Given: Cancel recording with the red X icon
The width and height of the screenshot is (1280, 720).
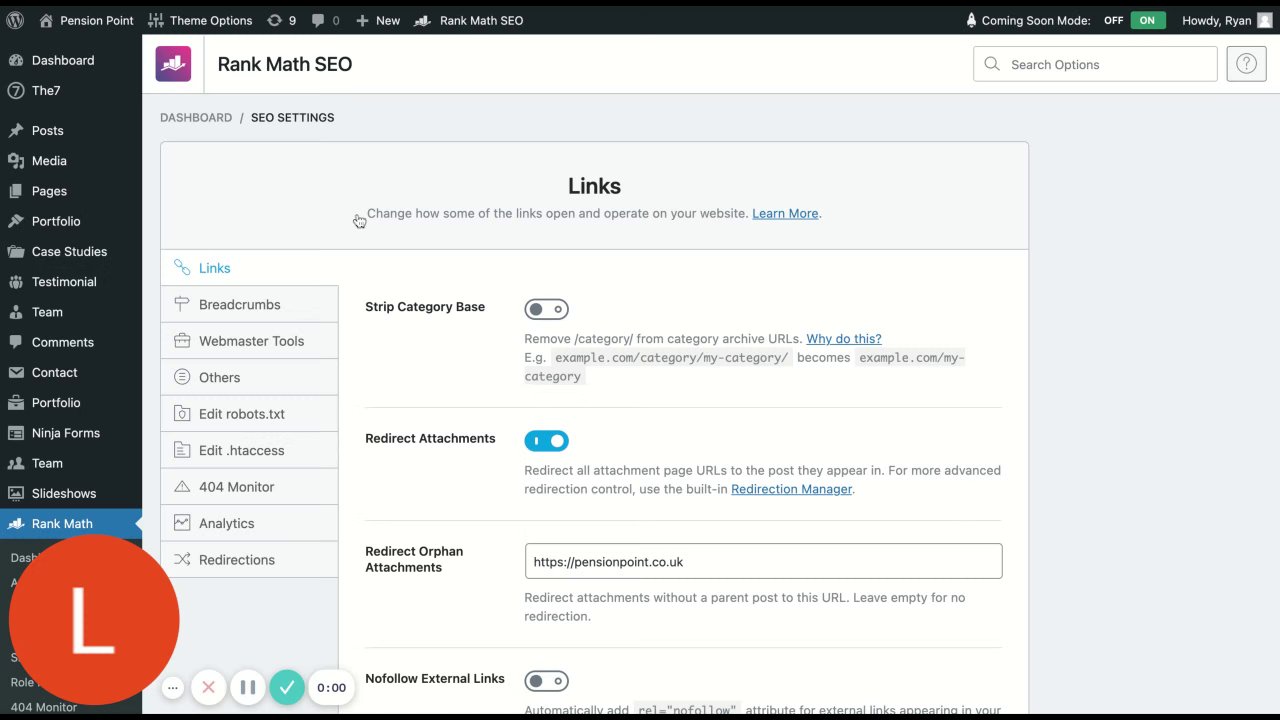Looking at the screenshot, I should point(208,687).
